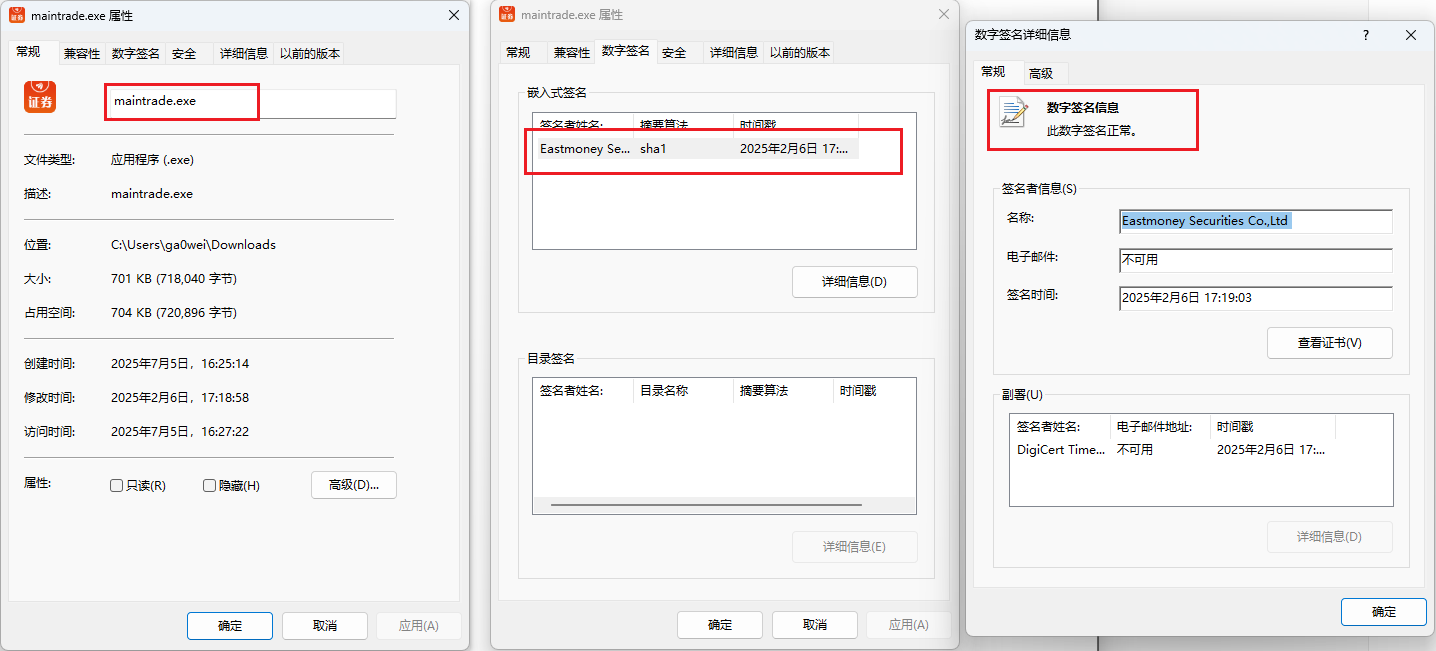Open 高级(D)... attributes button
1436x651 pixels.
pyautogui.click(x=354, y=485)
